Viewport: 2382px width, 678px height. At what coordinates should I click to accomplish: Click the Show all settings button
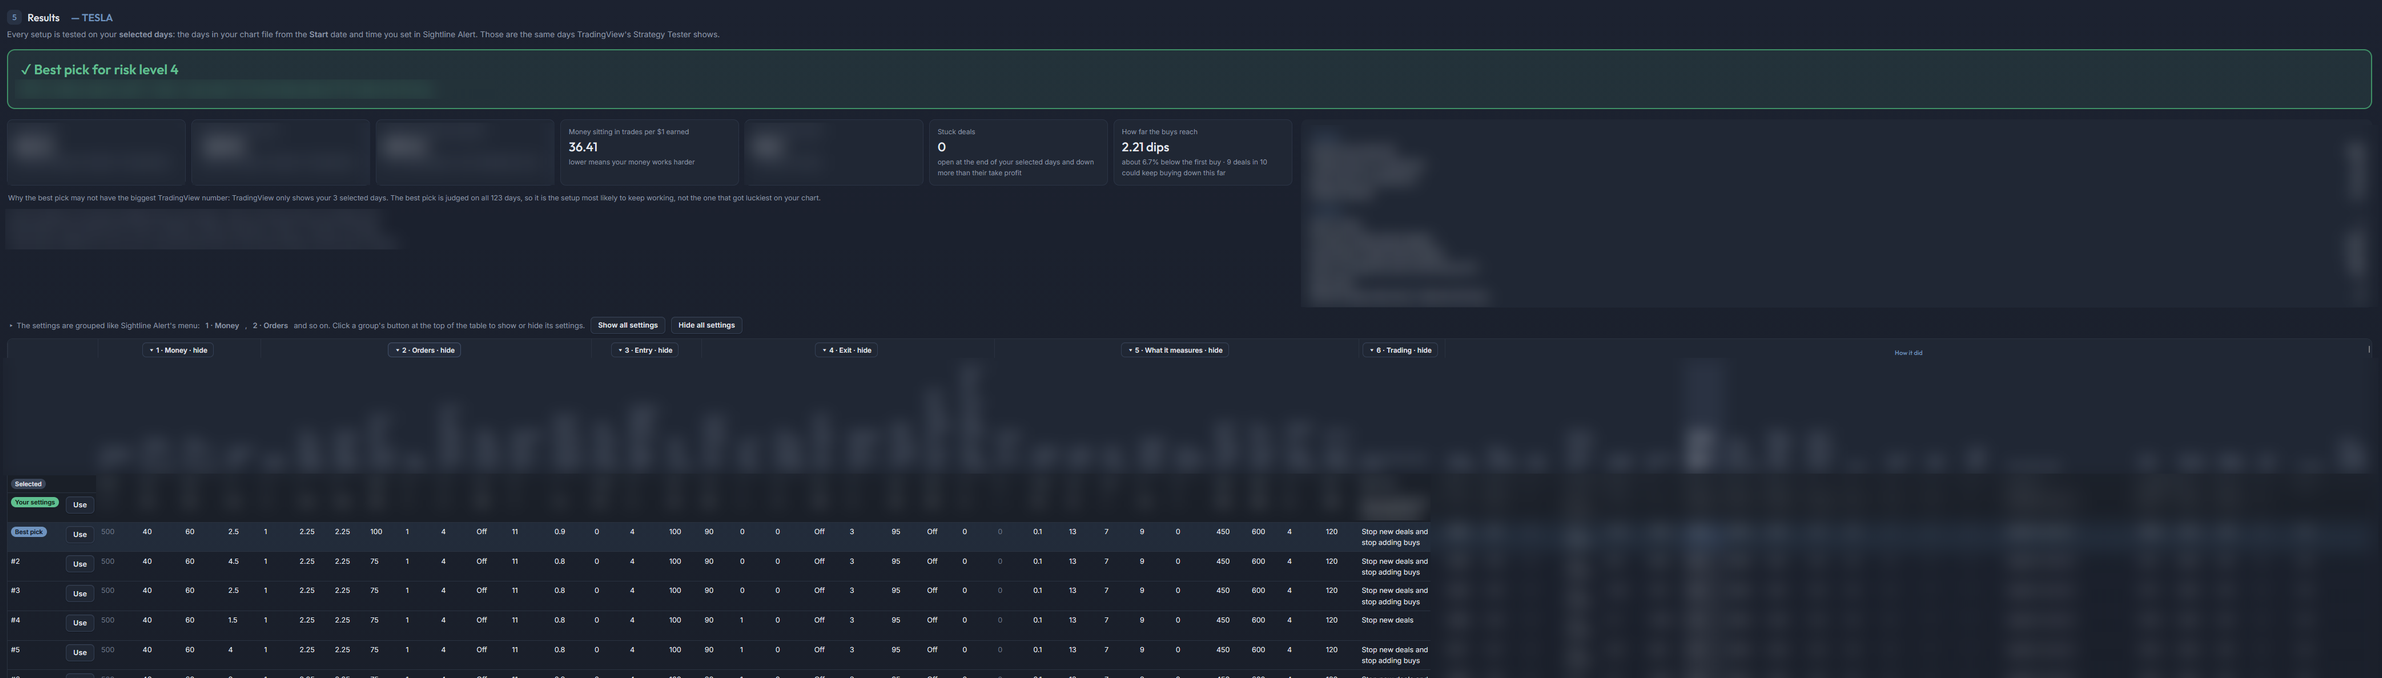click(x=628, y=325)
